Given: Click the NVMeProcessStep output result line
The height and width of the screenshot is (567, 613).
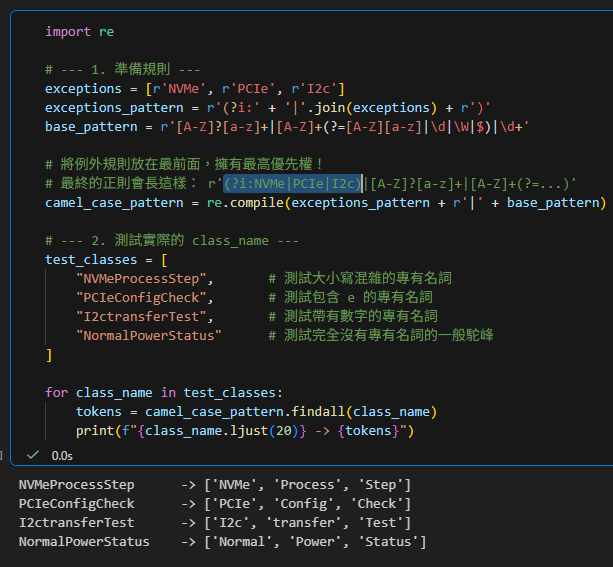Looking at the screenshot, I should point(215,485).
